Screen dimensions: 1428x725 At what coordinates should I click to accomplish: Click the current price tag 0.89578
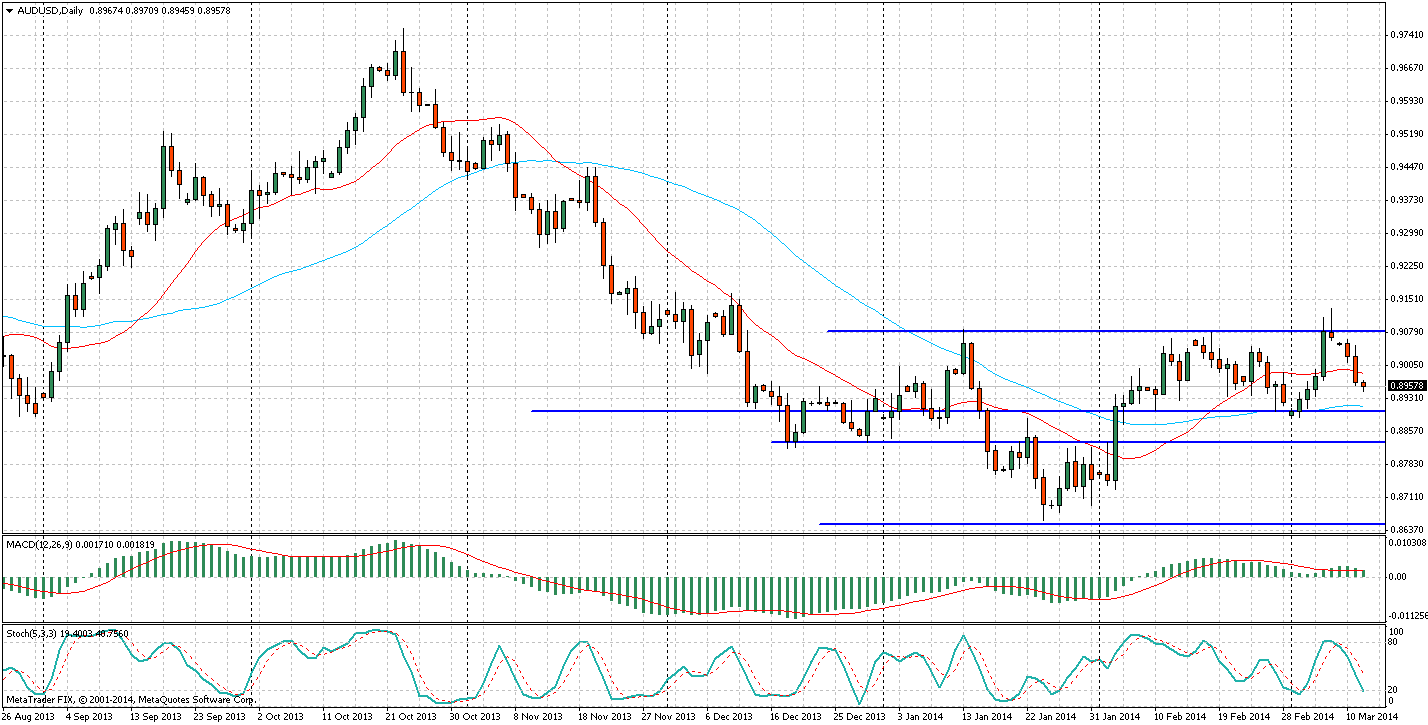[x=1405, y=385]
